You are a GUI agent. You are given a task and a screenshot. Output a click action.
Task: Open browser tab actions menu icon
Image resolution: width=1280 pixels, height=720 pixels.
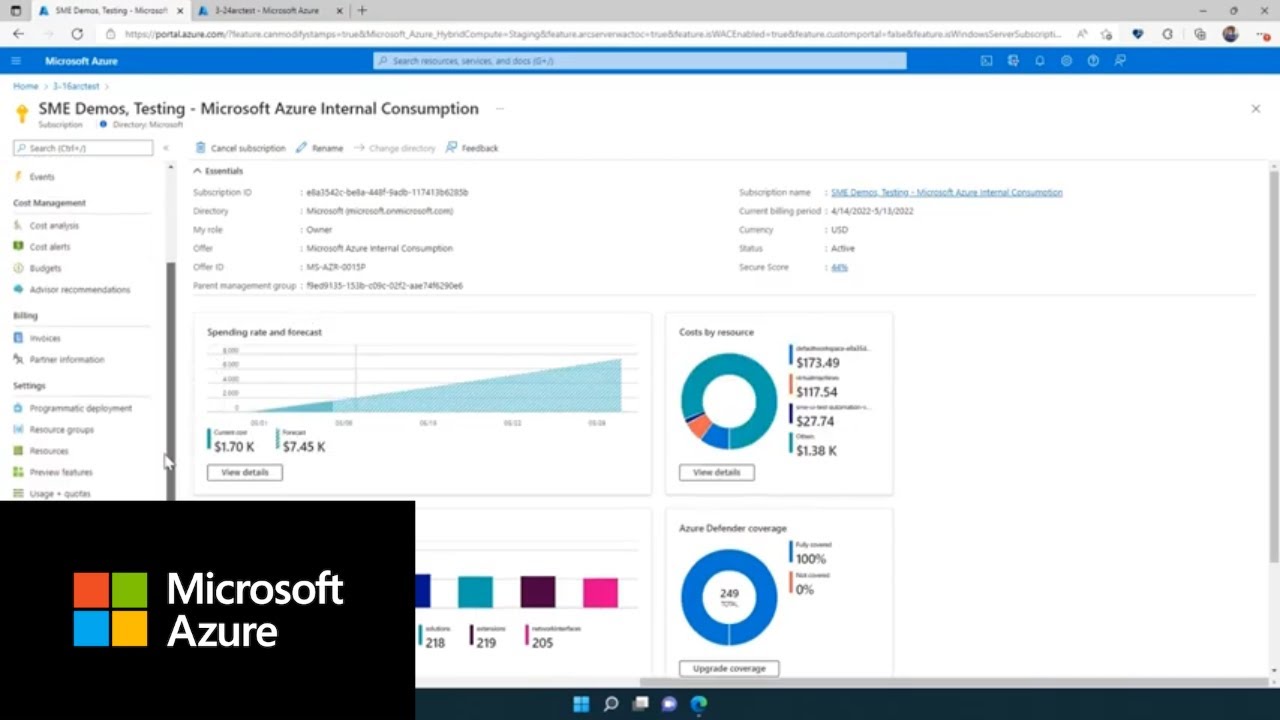pyautogui.click(x=15, y=10)
